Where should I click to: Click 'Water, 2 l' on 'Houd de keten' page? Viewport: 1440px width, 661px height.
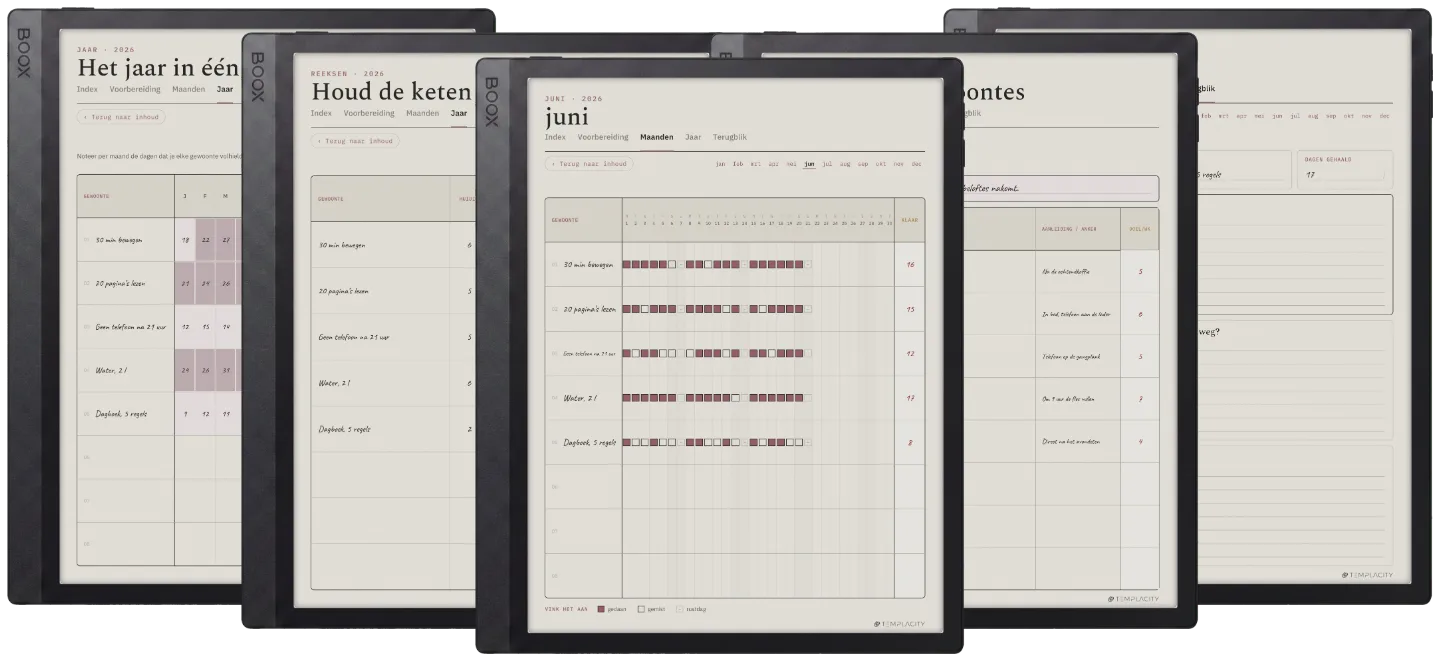point(334,383)
